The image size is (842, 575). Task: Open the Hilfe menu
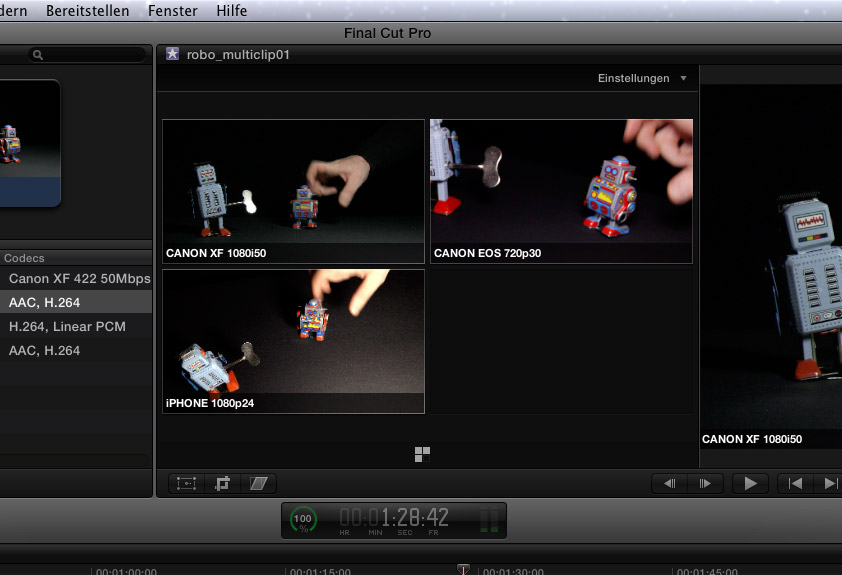(x=231, y=11)
